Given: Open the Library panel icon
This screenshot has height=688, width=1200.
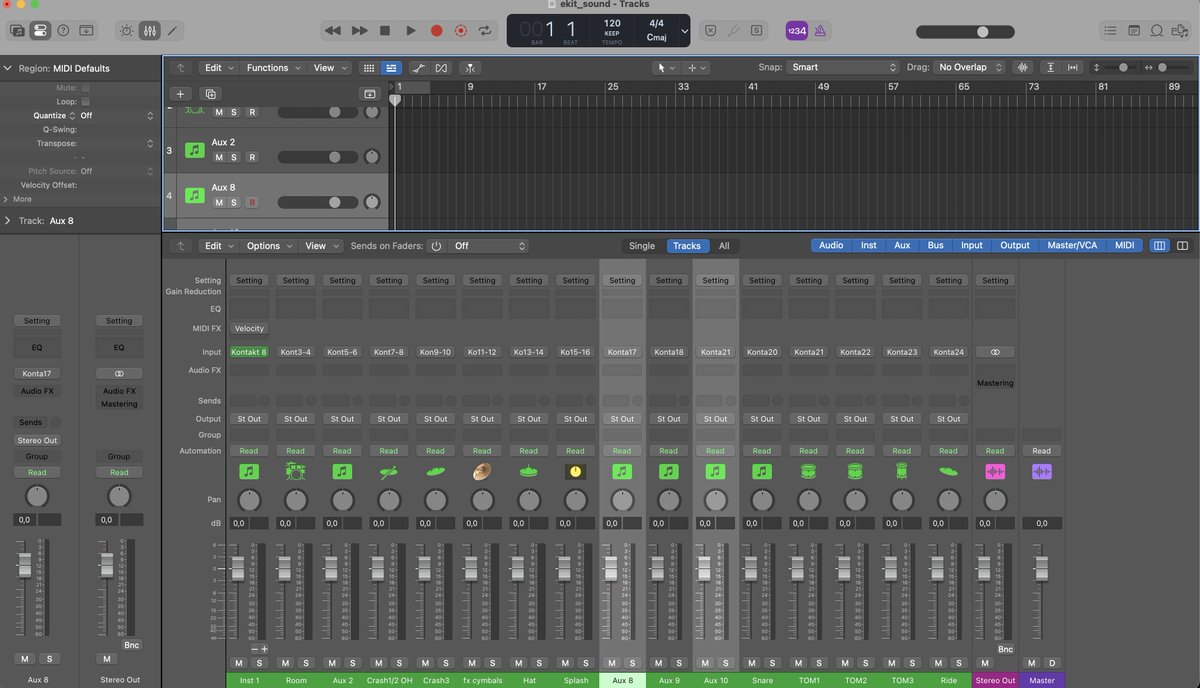Looking at the screenshot, I should coord(17,31).
